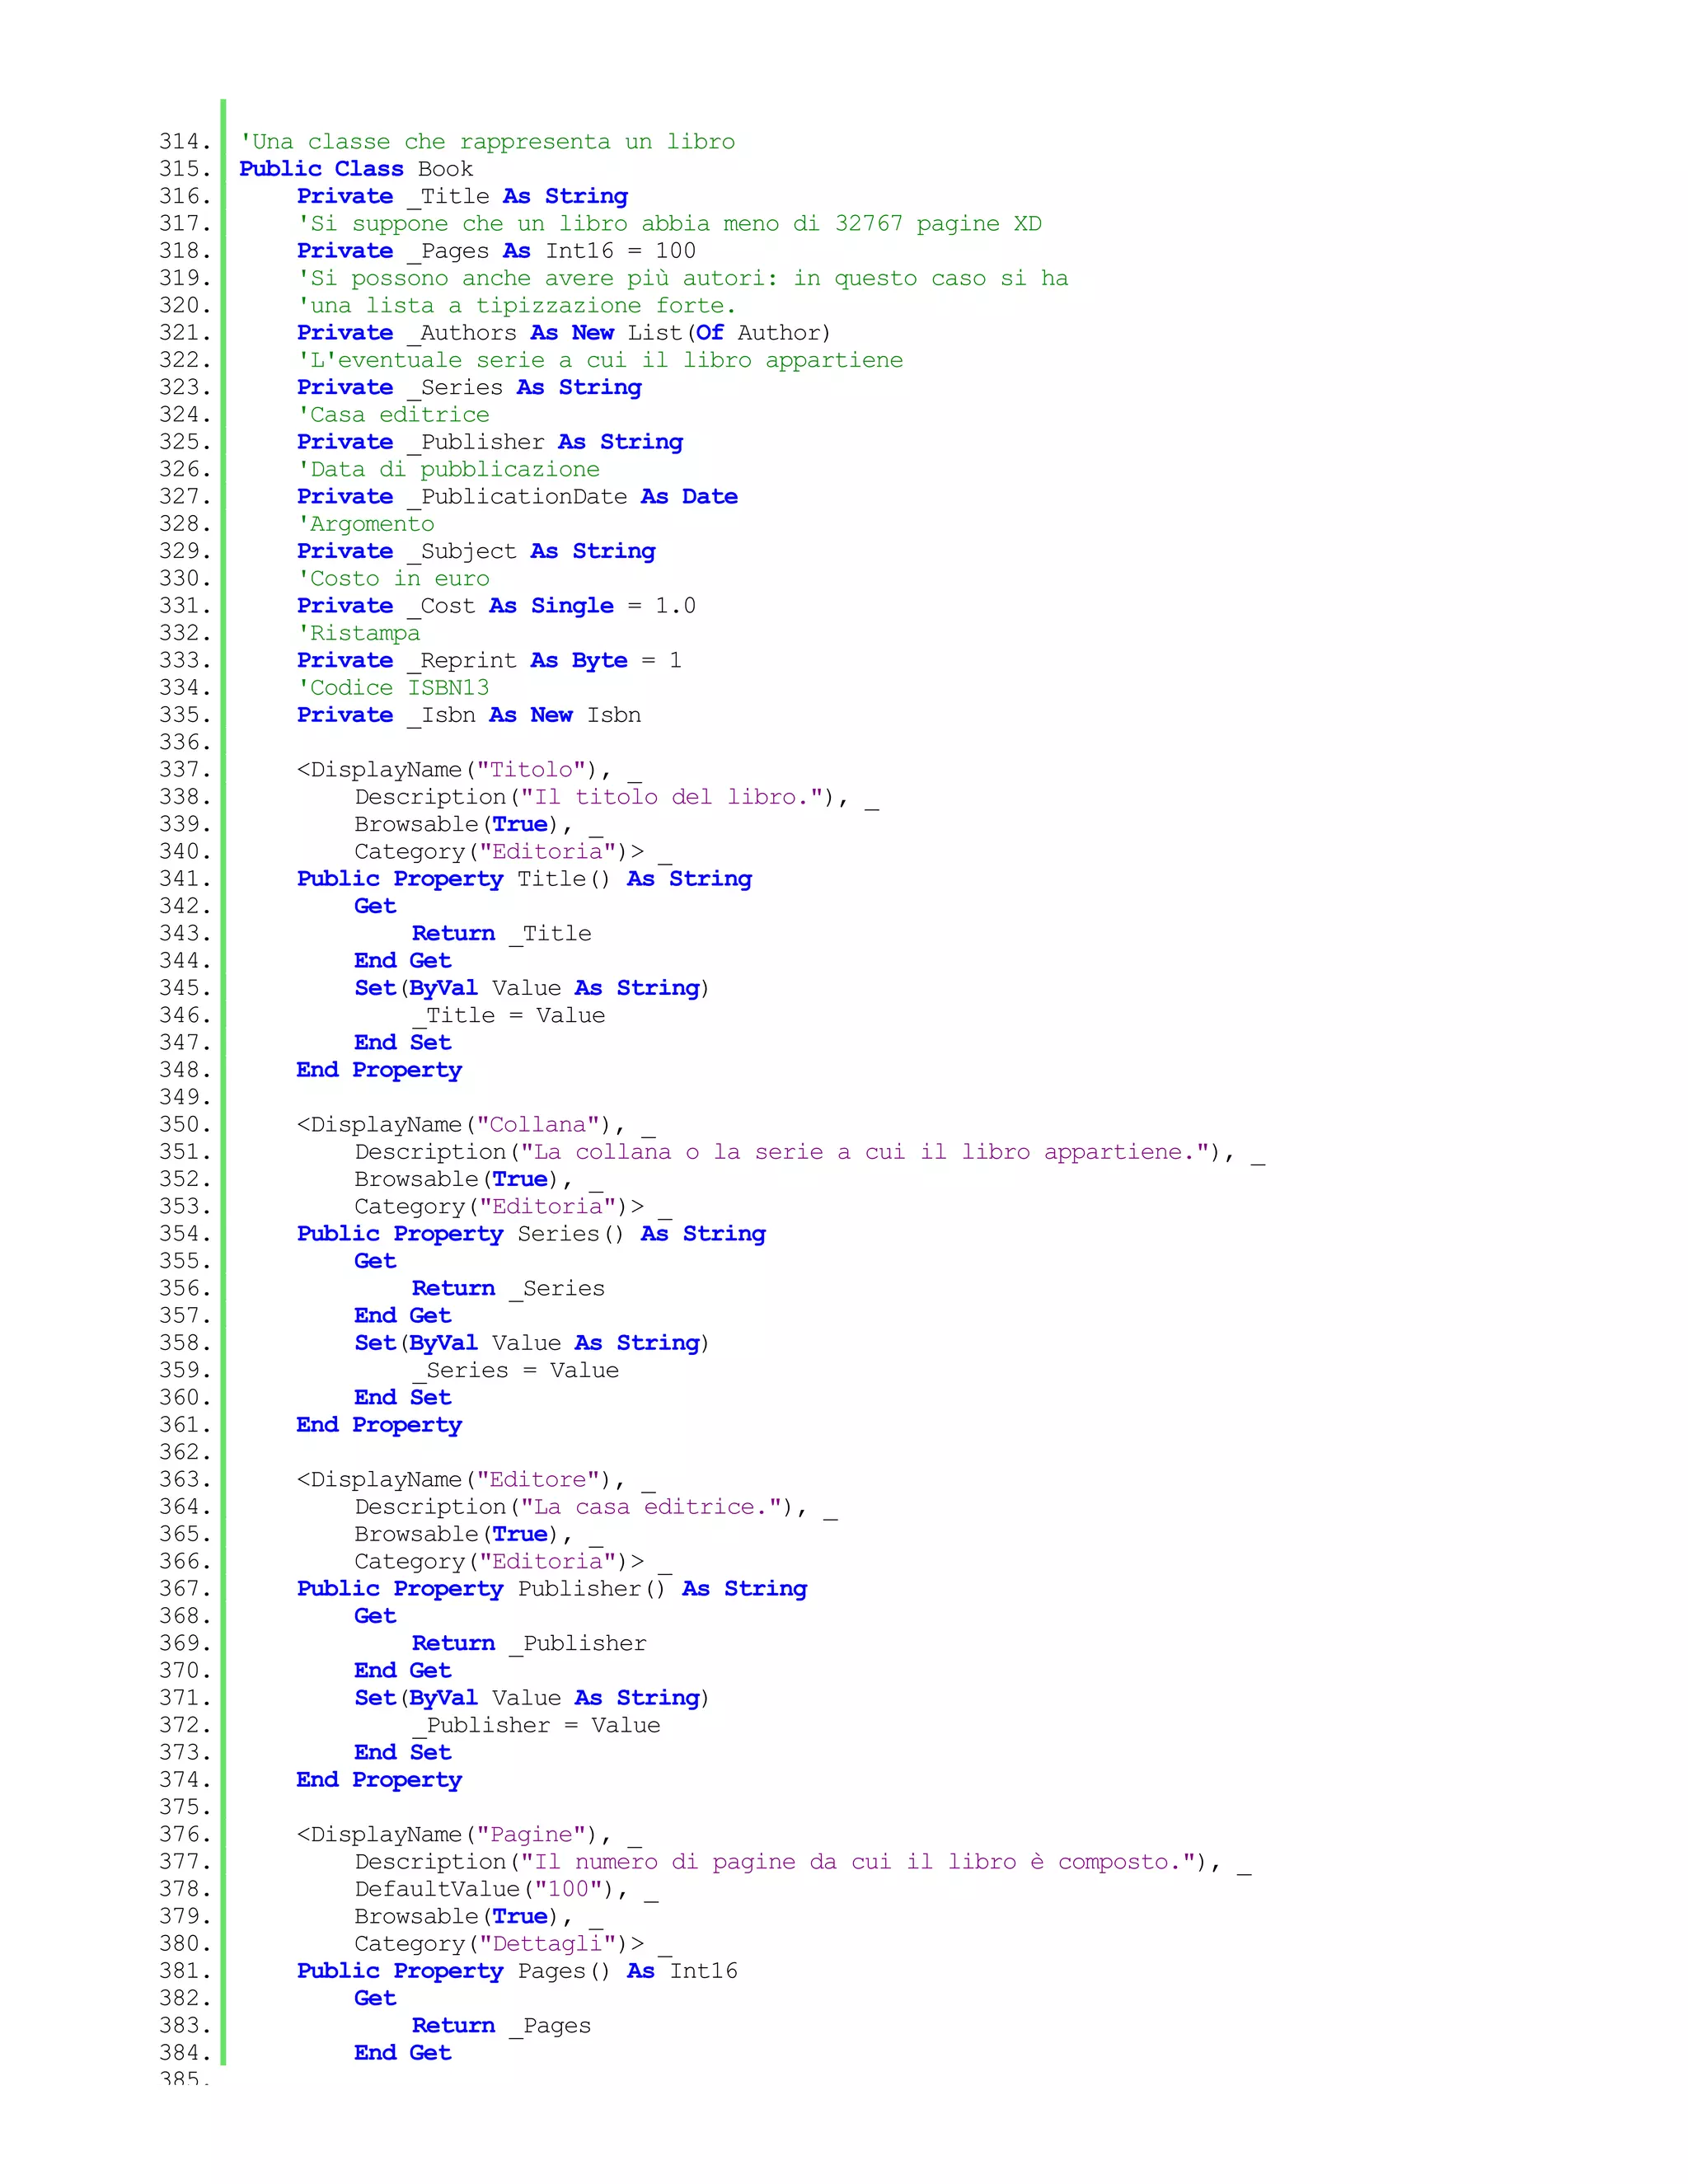Click the 'Private _Authors As New List(Of Author)' line

[563, 333]
